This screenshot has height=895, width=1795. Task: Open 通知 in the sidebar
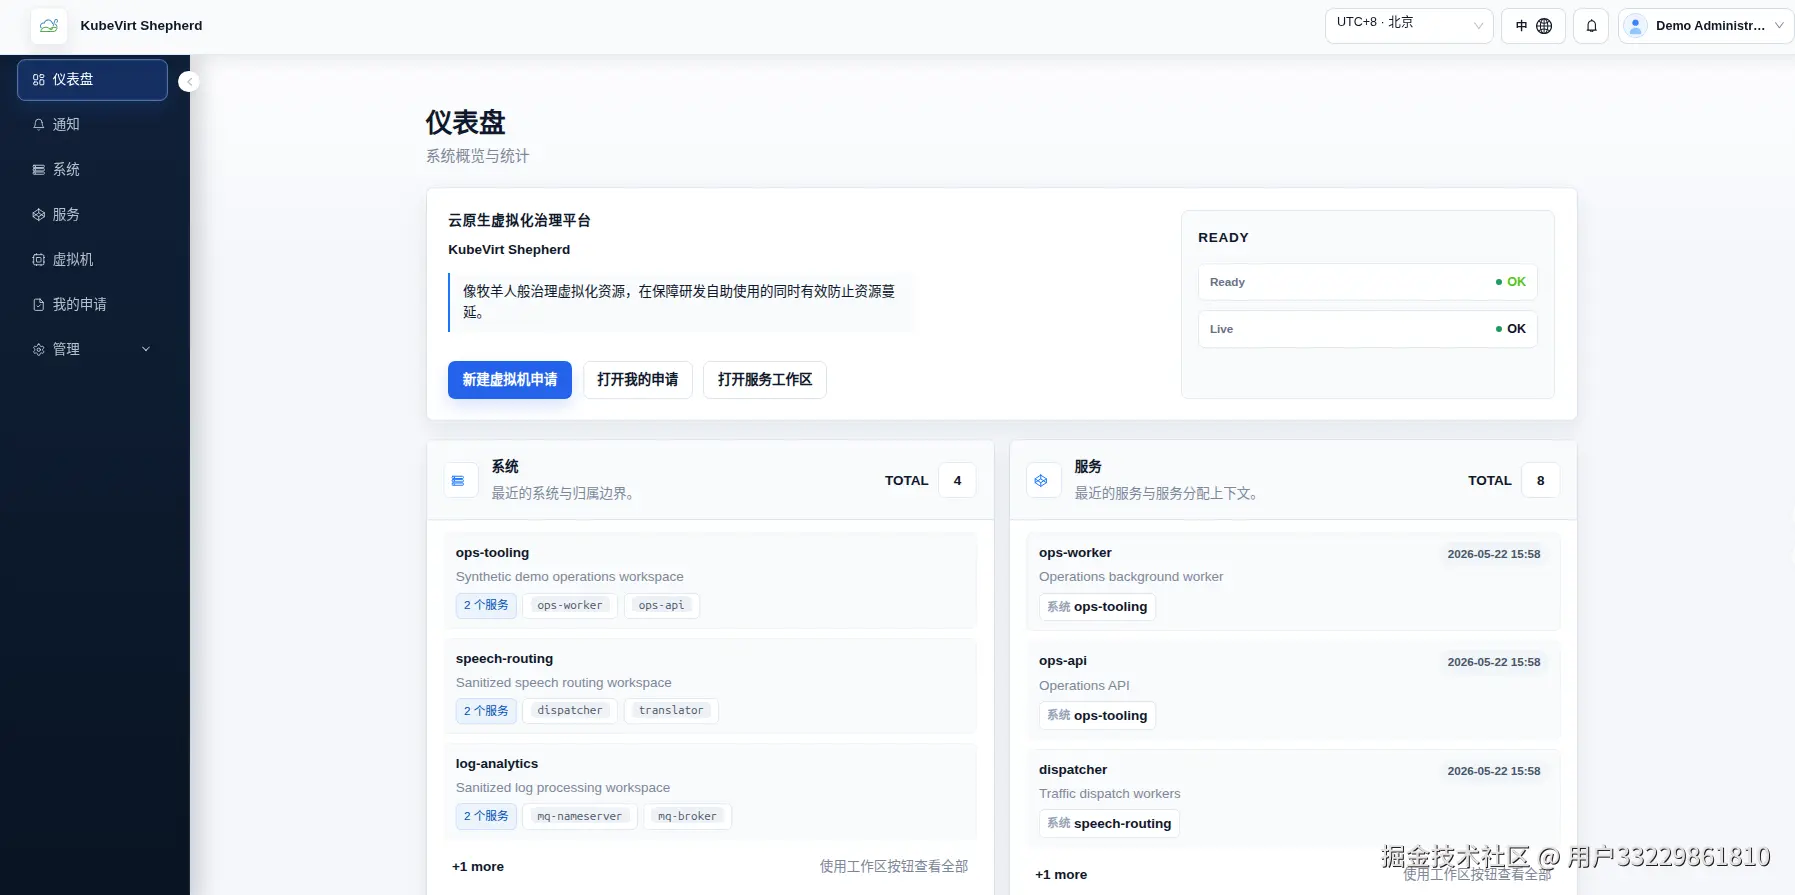click(92, 124)
